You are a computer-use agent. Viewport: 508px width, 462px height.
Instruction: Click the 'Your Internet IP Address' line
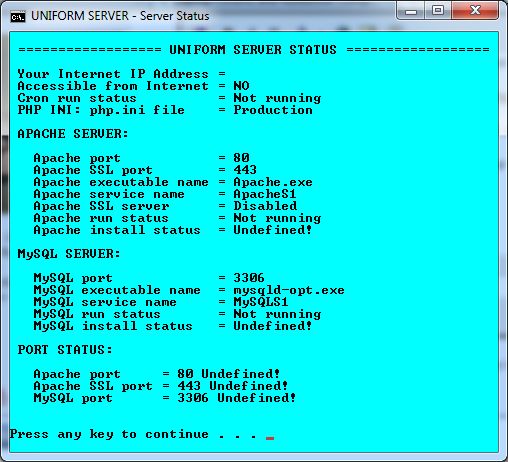pyautogui.click(x=122, y=74)
